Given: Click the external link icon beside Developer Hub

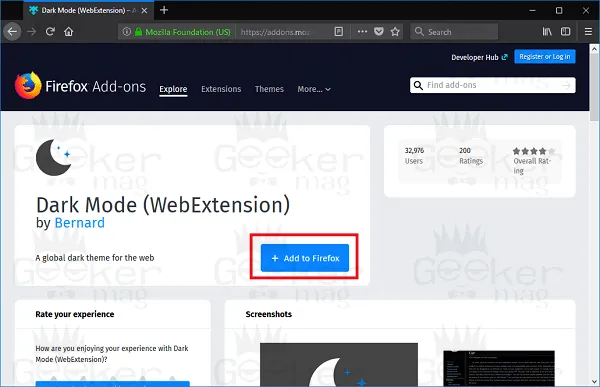Looking at the screenshot, I should coord(504,57).
